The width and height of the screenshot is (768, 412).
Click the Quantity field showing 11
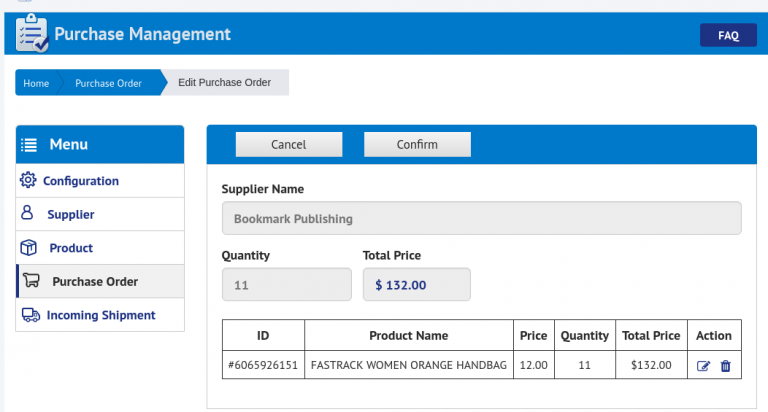click(287, 284)
